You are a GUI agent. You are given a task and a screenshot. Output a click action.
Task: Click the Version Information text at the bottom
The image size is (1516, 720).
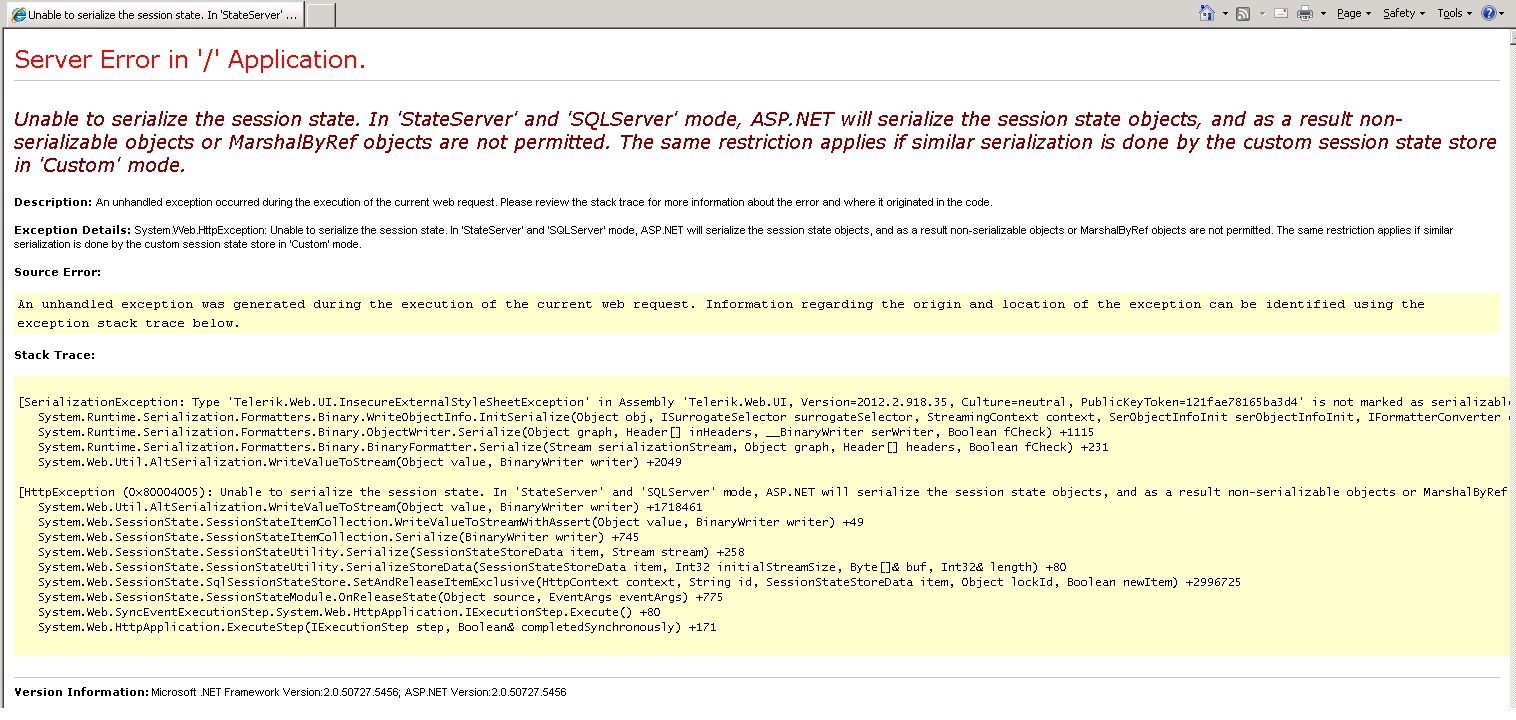(290, 692)
